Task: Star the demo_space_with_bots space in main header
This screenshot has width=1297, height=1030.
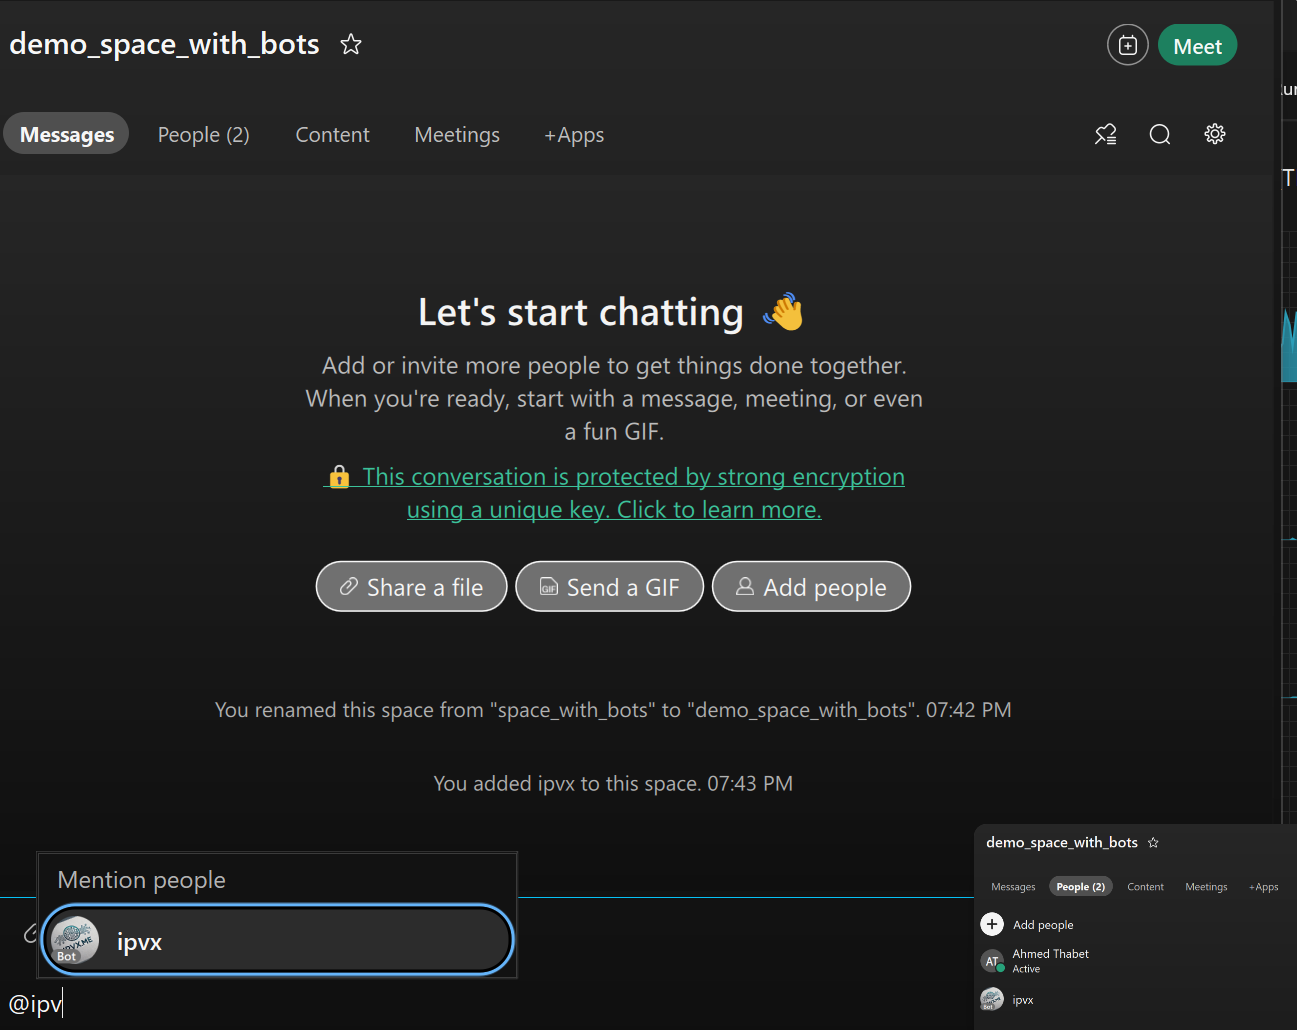Action: point(350,44)
